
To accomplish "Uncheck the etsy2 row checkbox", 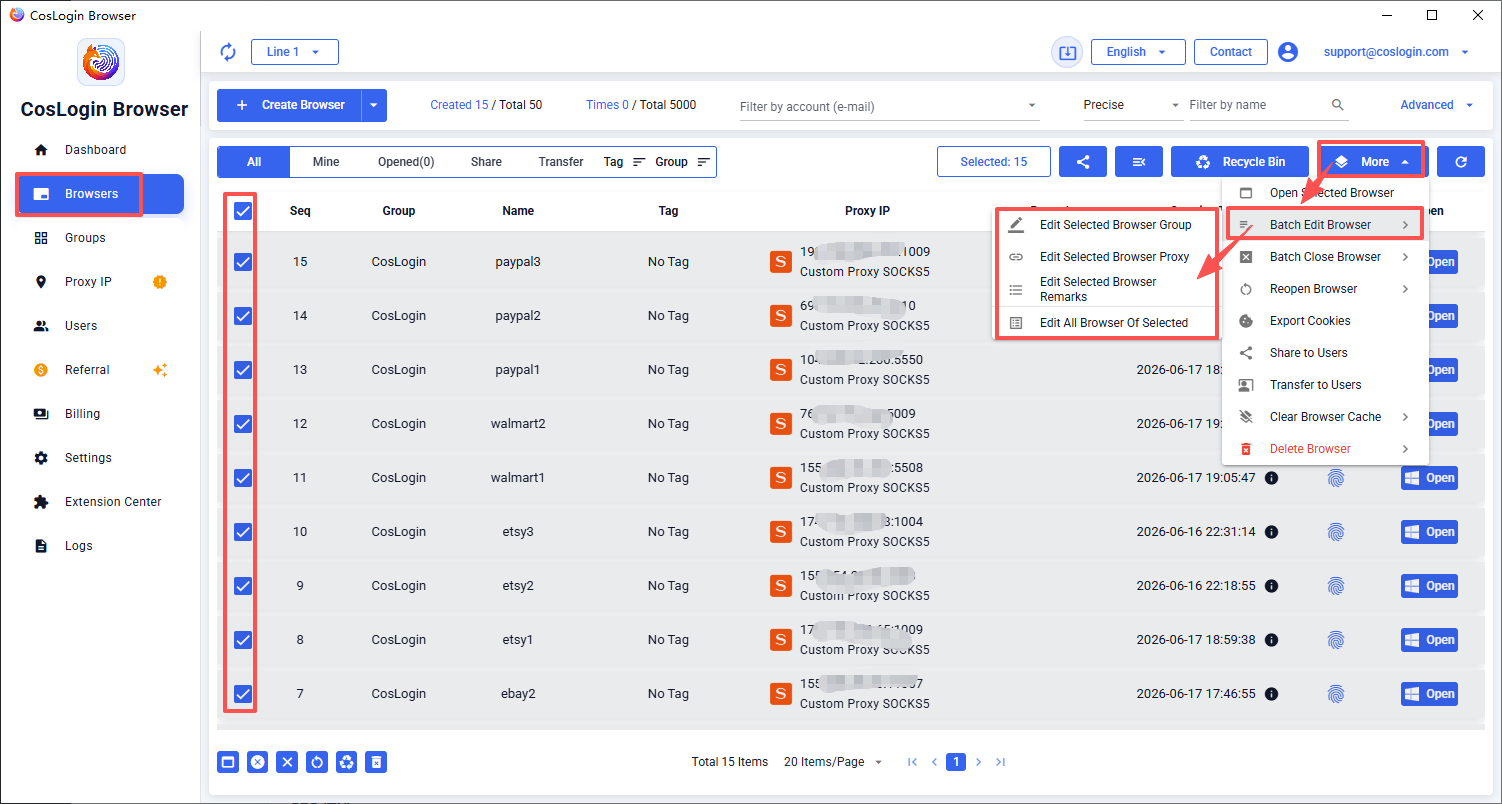I will (x=242, y=586).
